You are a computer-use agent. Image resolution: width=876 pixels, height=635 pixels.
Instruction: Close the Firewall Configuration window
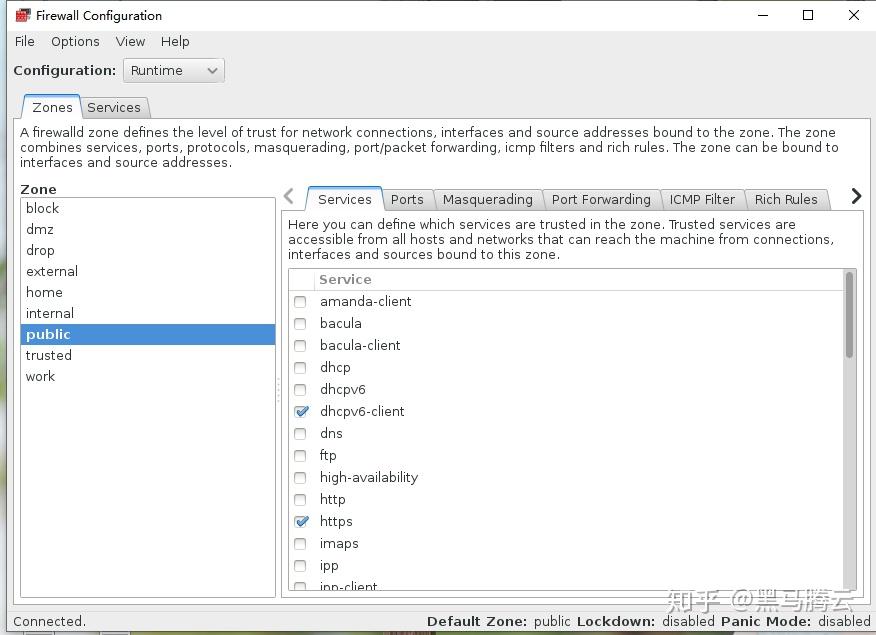pyautogui.click(x=854, y=15)
